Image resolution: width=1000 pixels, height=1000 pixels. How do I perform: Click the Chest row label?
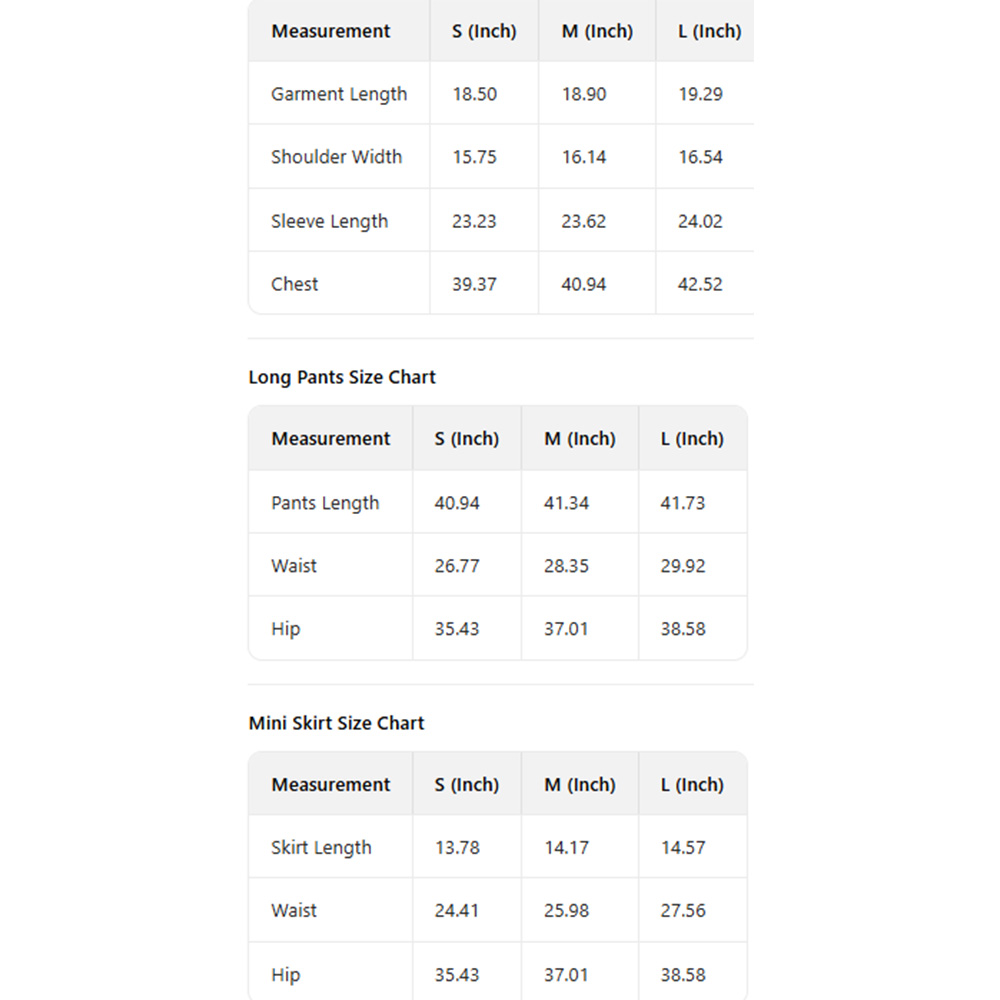pos(294,284)
